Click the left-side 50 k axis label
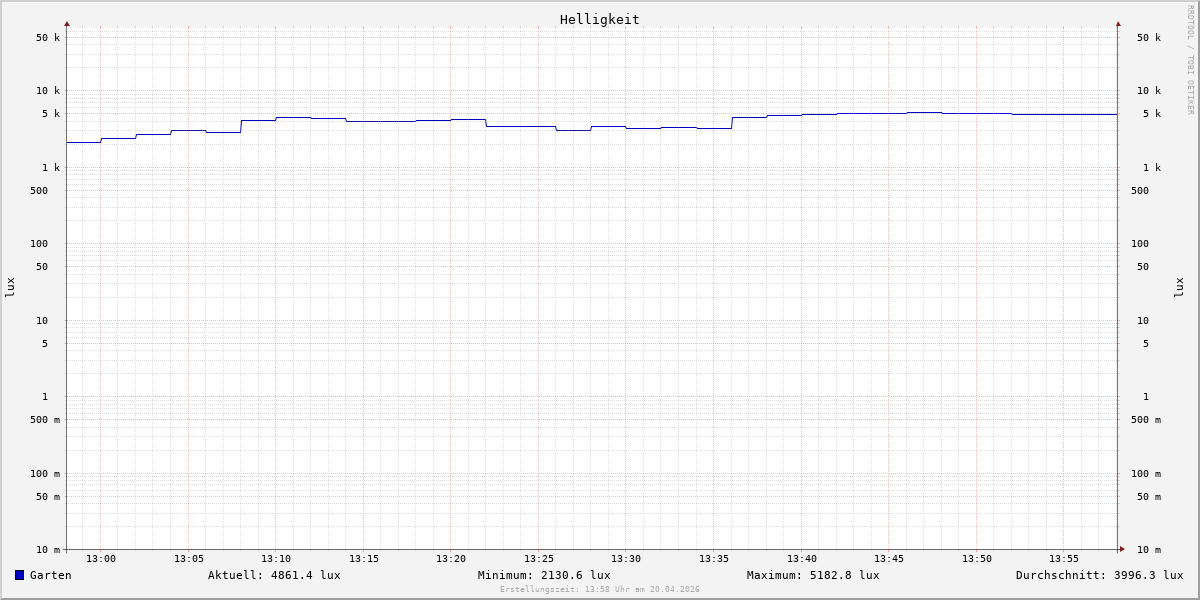Viewport: 1200px width, 600px height. (x=48, y=38)
